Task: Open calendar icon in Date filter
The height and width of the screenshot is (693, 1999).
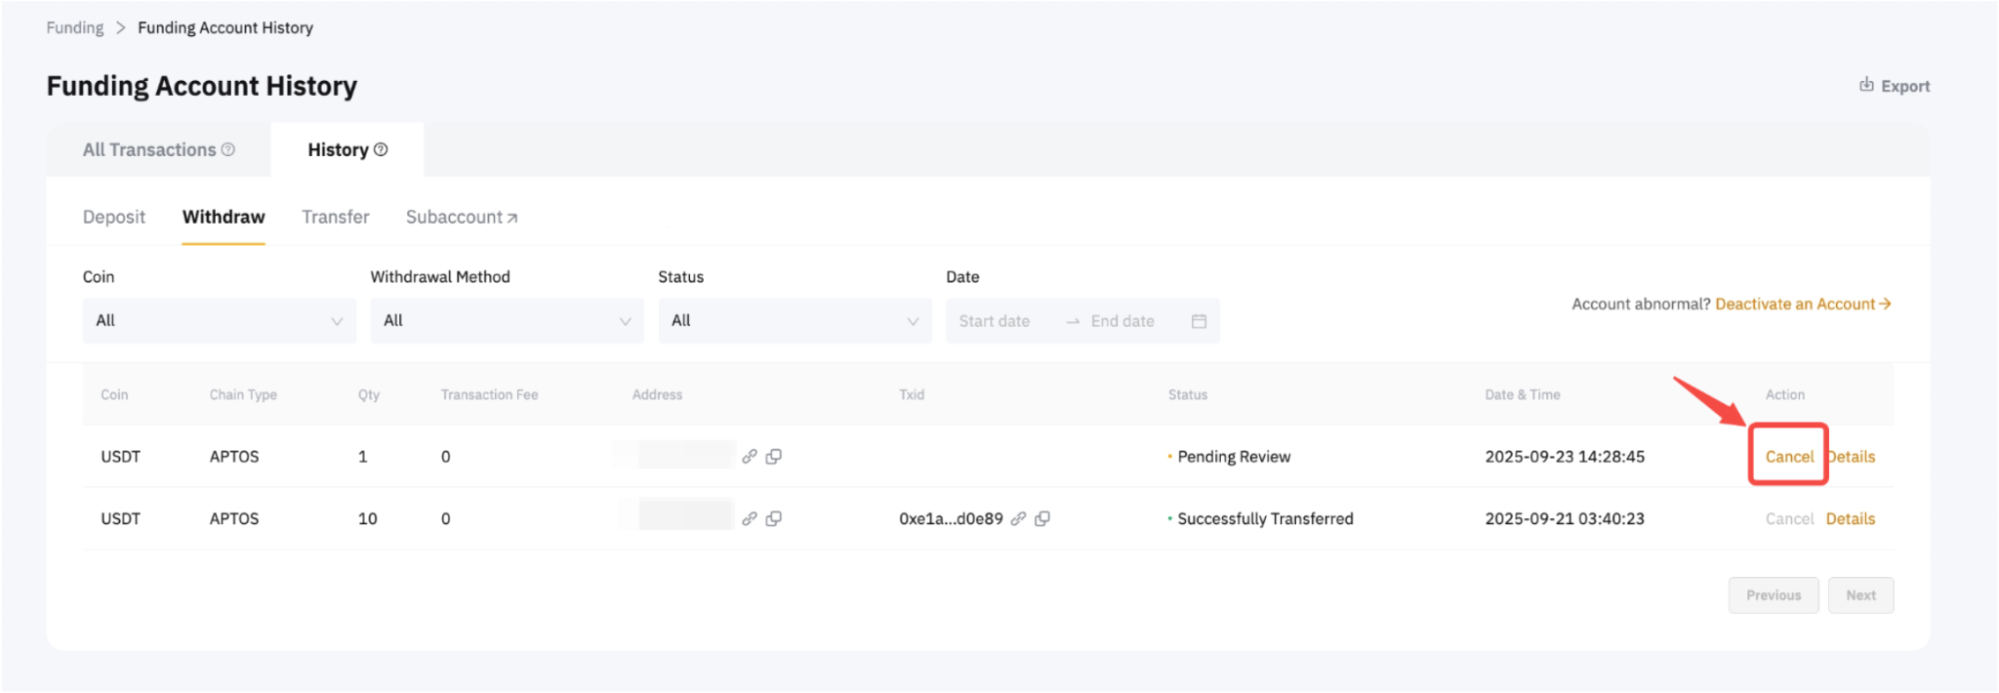Action: tap(1199, 321)
